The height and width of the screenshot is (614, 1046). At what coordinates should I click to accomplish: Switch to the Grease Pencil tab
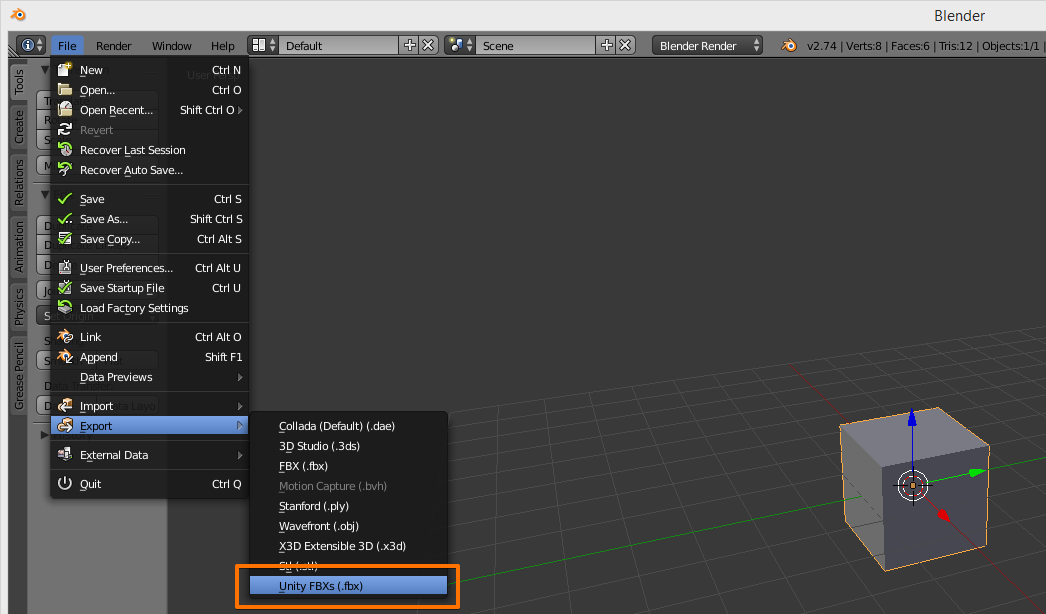coord(19,376)
